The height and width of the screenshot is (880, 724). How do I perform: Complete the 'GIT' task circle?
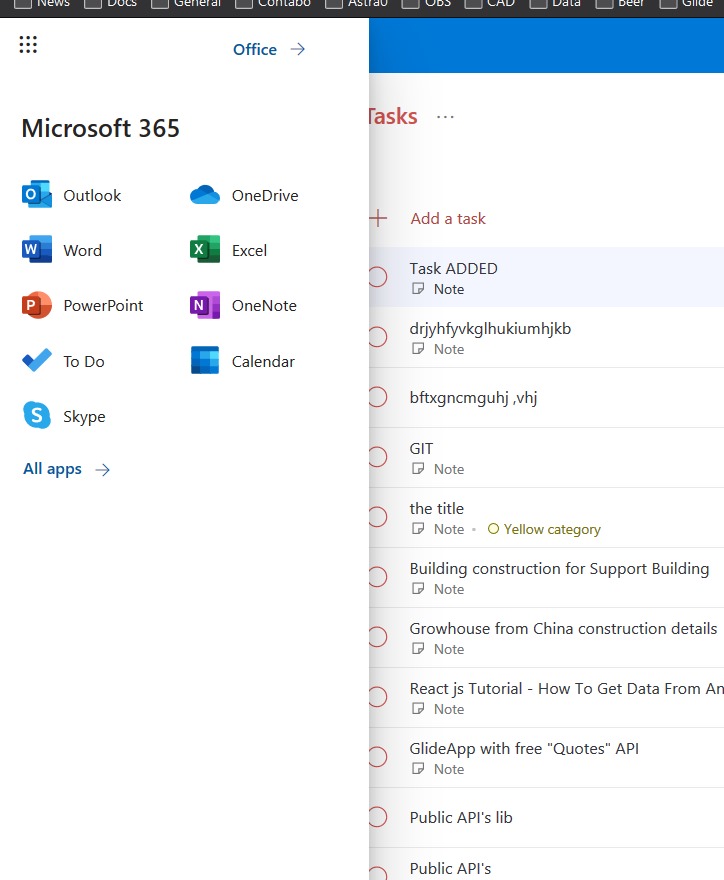(x=377, y=458)
